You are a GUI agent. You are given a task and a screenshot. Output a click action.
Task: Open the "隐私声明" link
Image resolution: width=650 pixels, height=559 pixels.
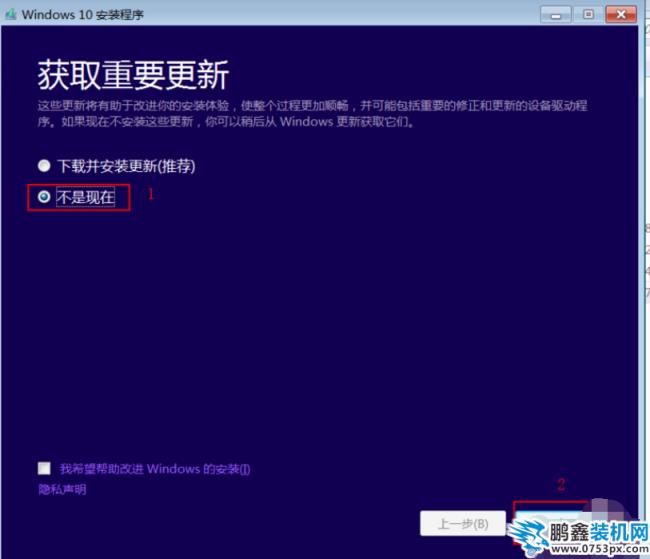62,489
